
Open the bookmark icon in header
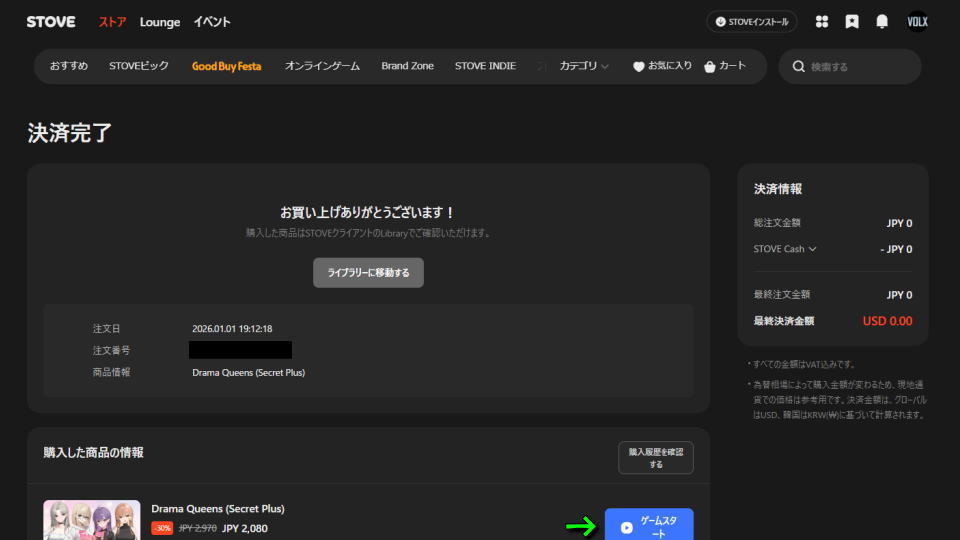852,21
